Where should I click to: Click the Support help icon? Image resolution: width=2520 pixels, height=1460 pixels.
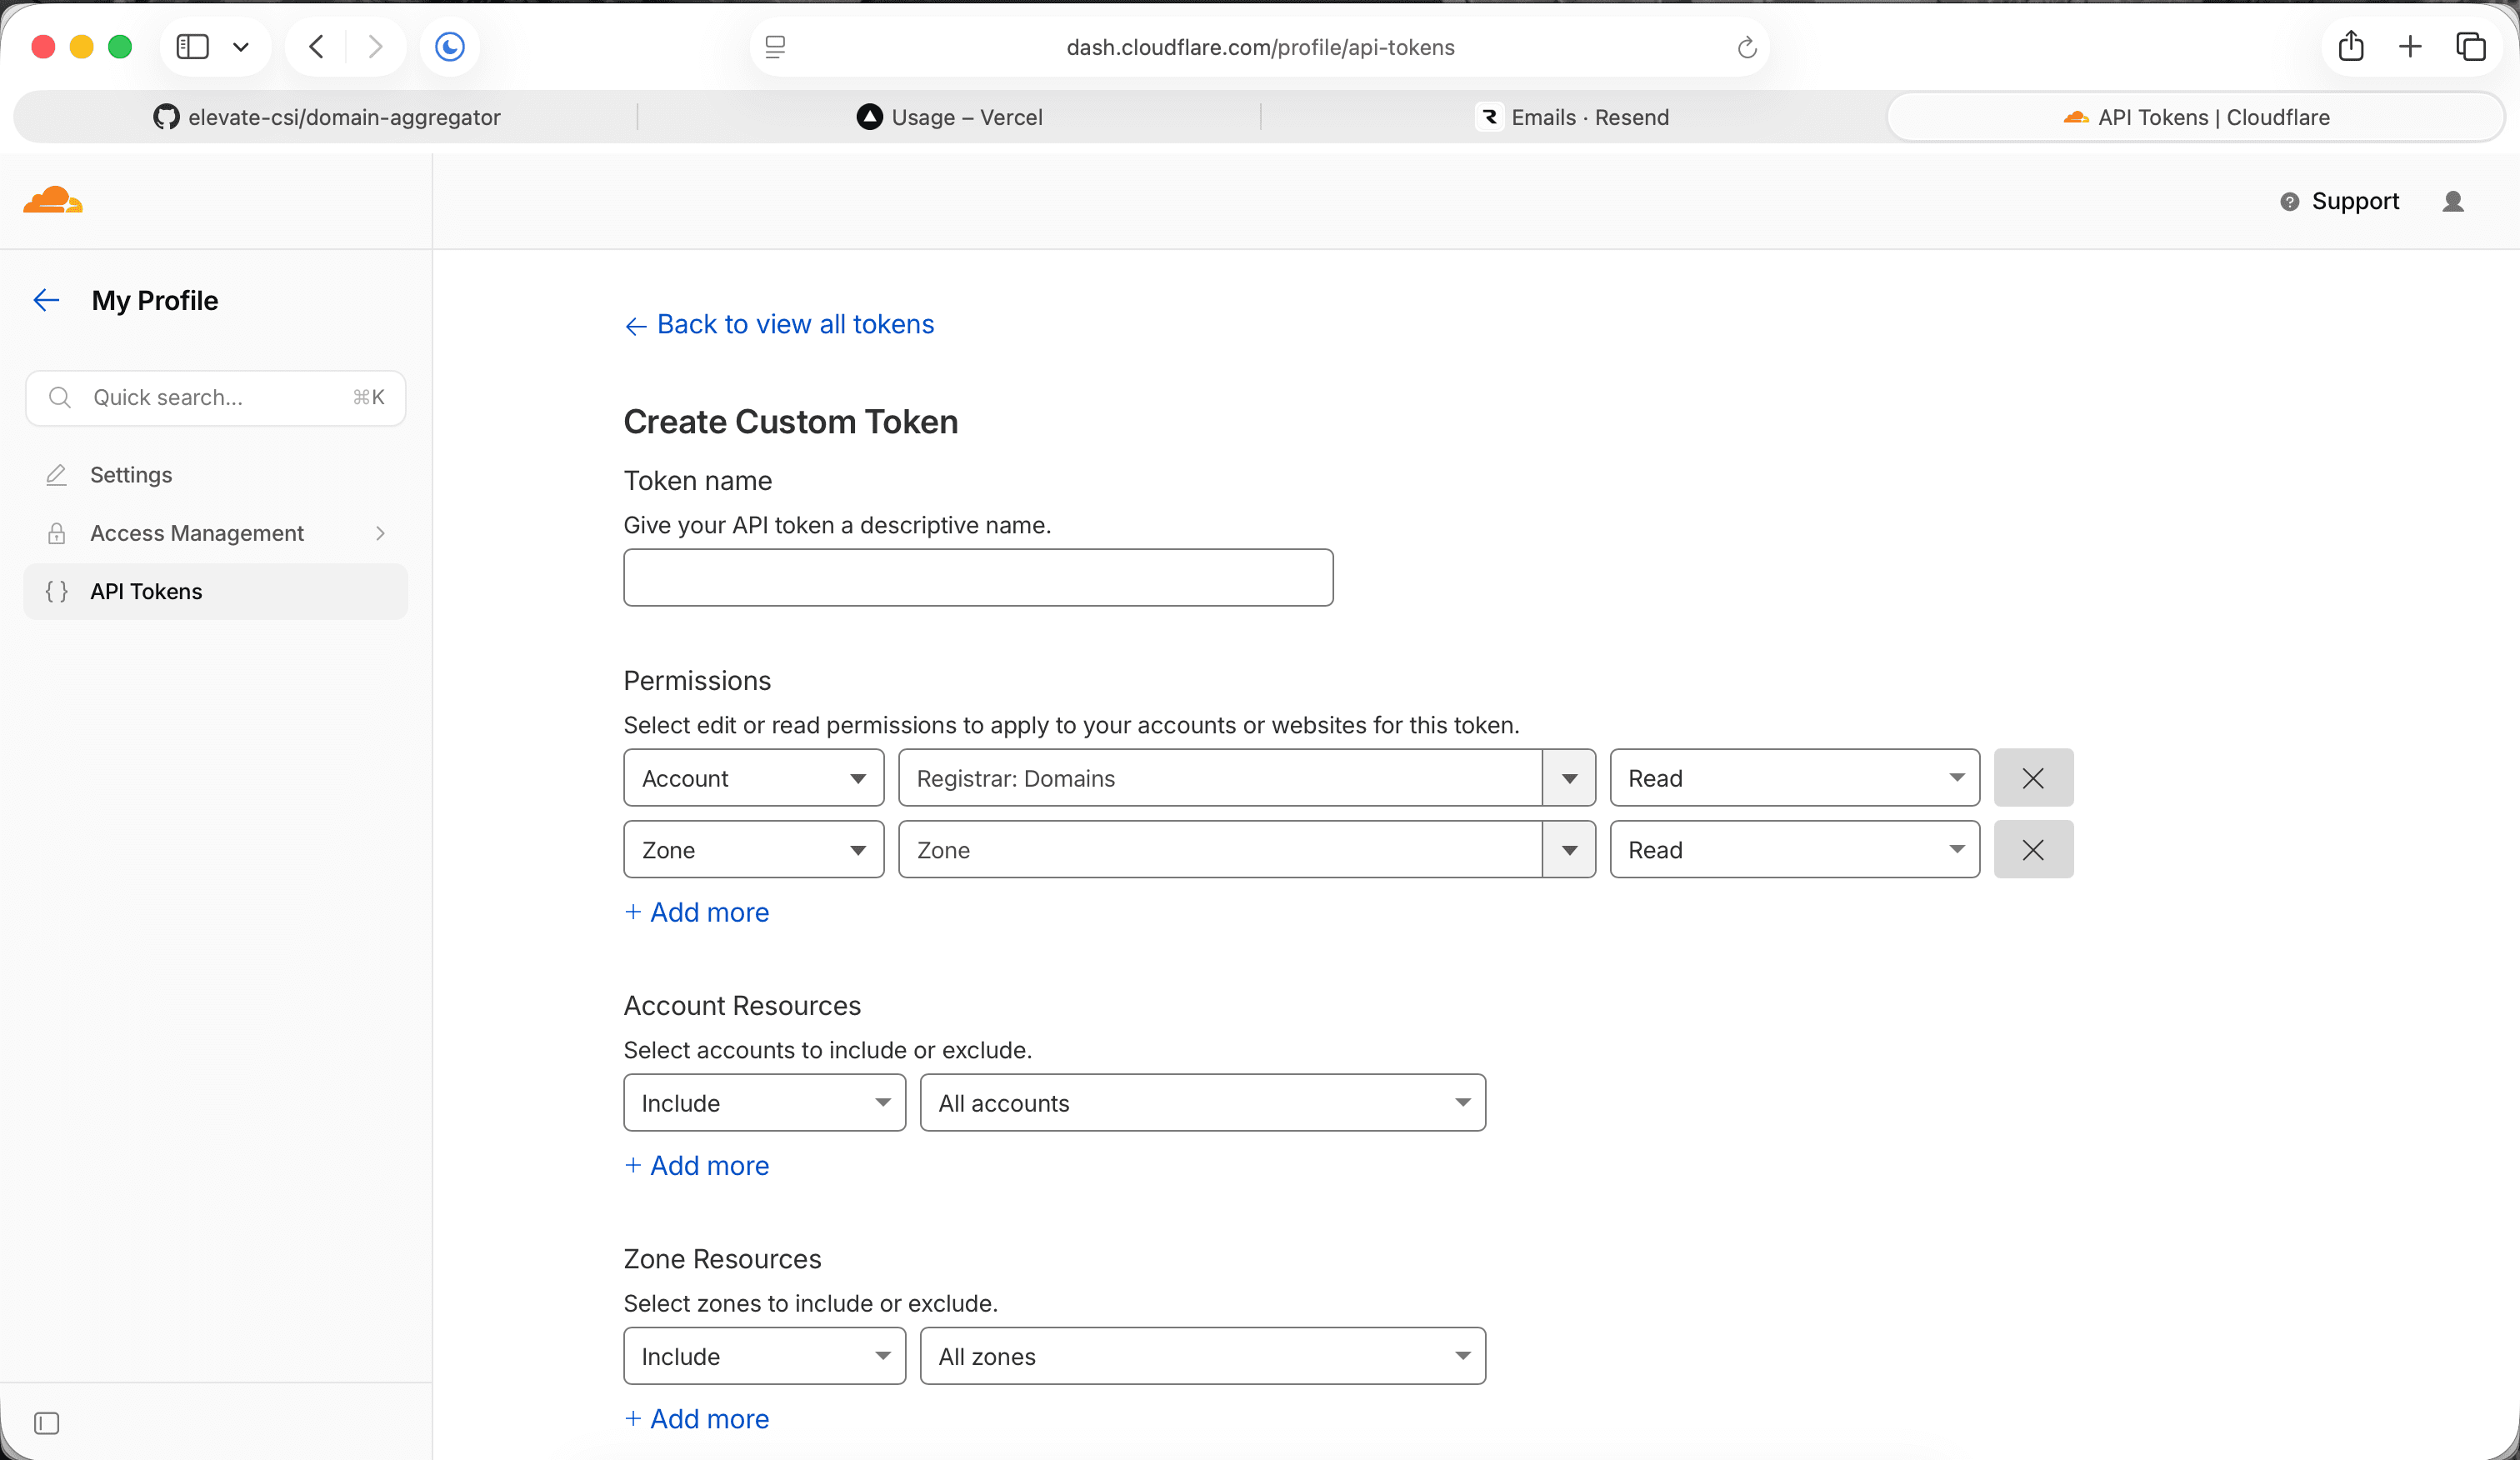click(2289, 202)
